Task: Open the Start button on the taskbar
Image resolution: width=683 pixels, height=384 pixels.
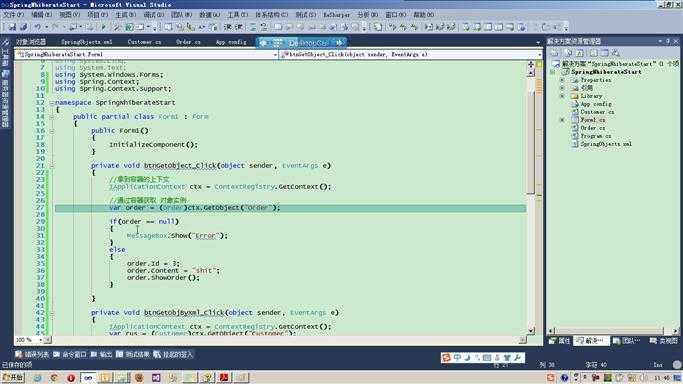Action: coord(13,377)
